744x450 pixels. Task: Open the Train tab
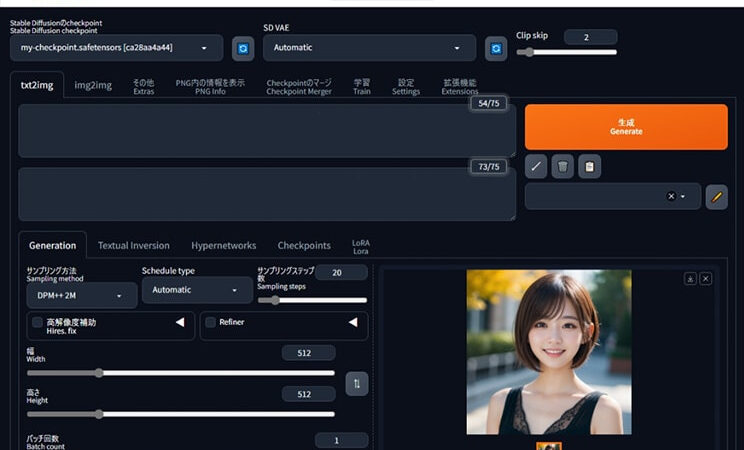pos(362,87)
